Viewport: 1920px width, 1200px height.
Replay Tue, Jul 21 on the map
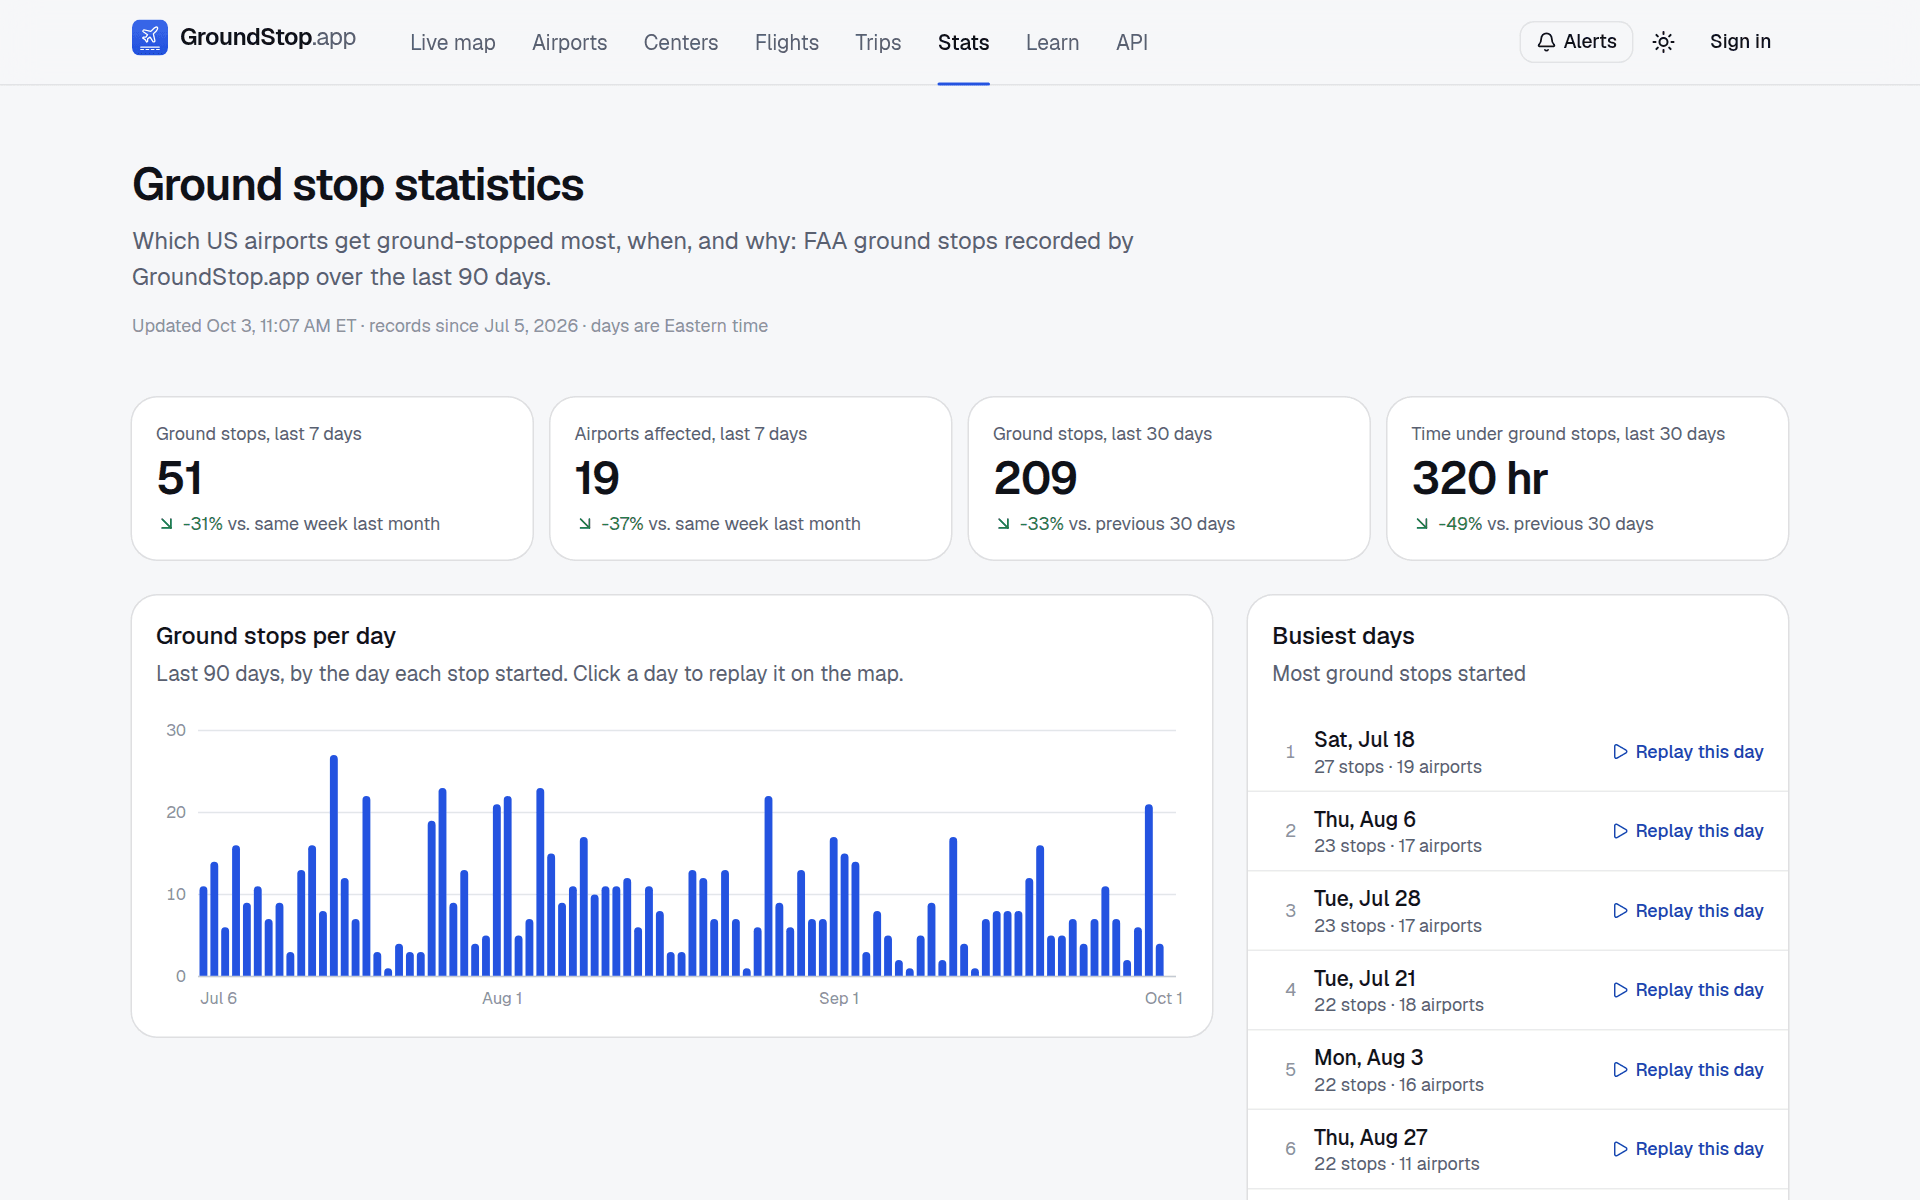1688,990
